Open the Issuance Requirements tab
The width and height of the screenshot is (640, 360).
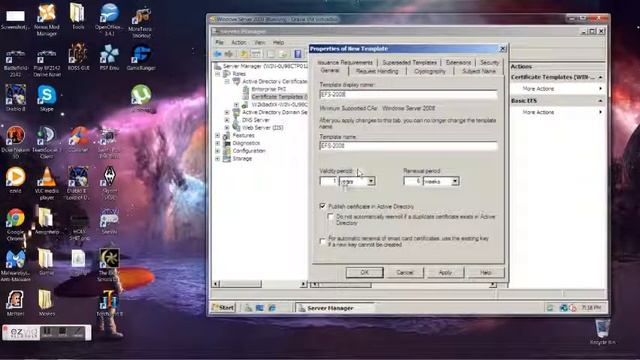pyautogui.click(x=345, y=62)
